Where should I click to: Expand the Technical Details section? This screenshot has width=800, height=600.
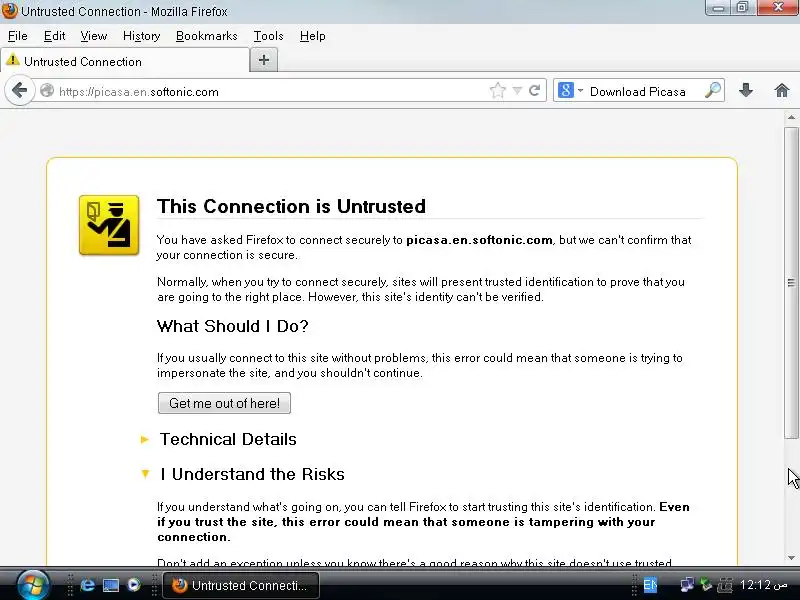(x=228, y=439)
